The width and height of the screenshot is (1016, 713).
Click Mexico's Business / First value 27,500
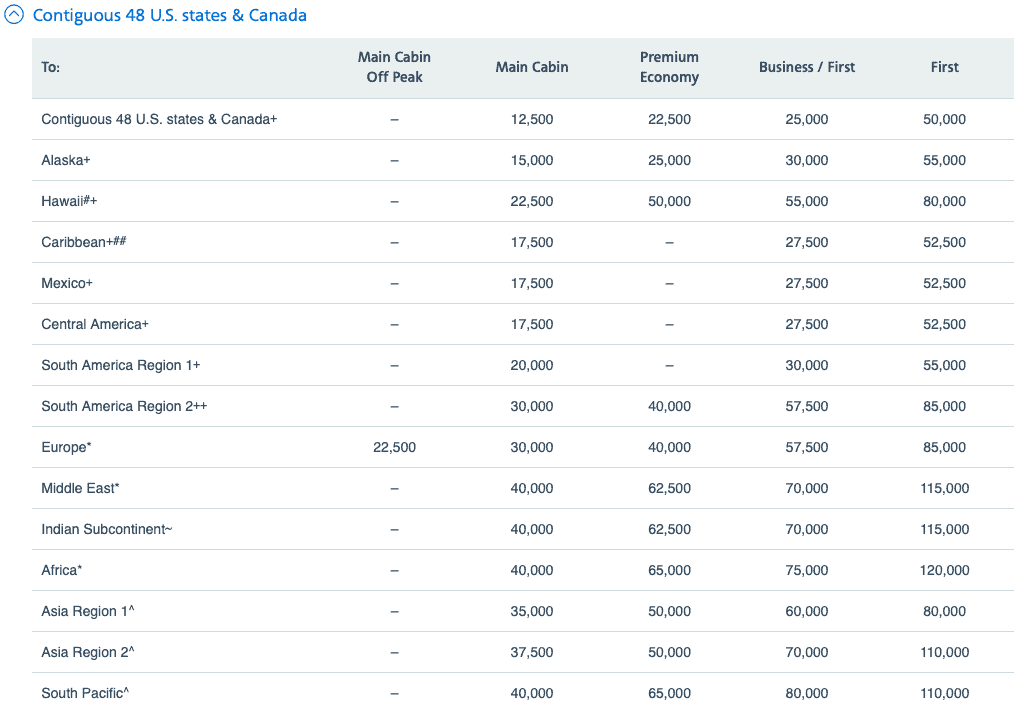[807, 283]
